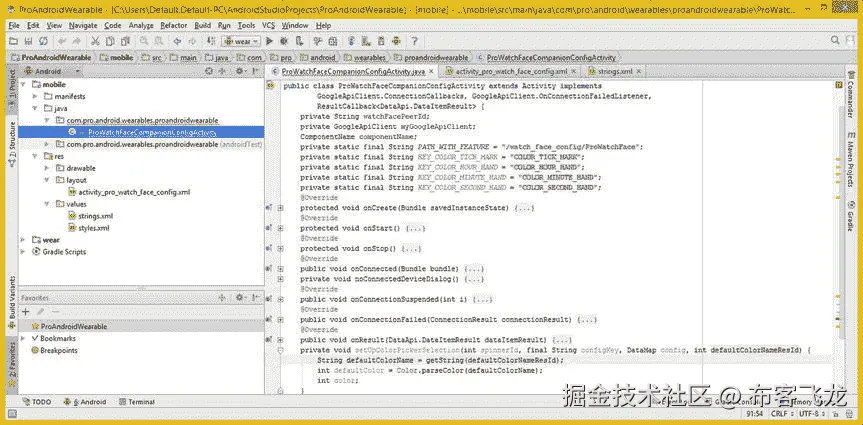Viewport: 863px width, 425px height.
Task: Click the Undo arrow icon
Action: pyautogui.click(x=62, y=41)
